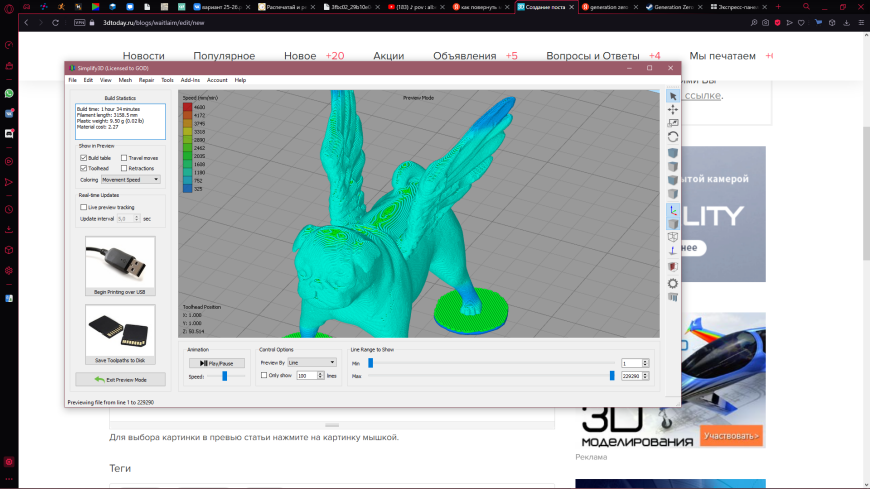
Task: Select the arrow pointer tool in Simplify3D
Action: (672, 96)
